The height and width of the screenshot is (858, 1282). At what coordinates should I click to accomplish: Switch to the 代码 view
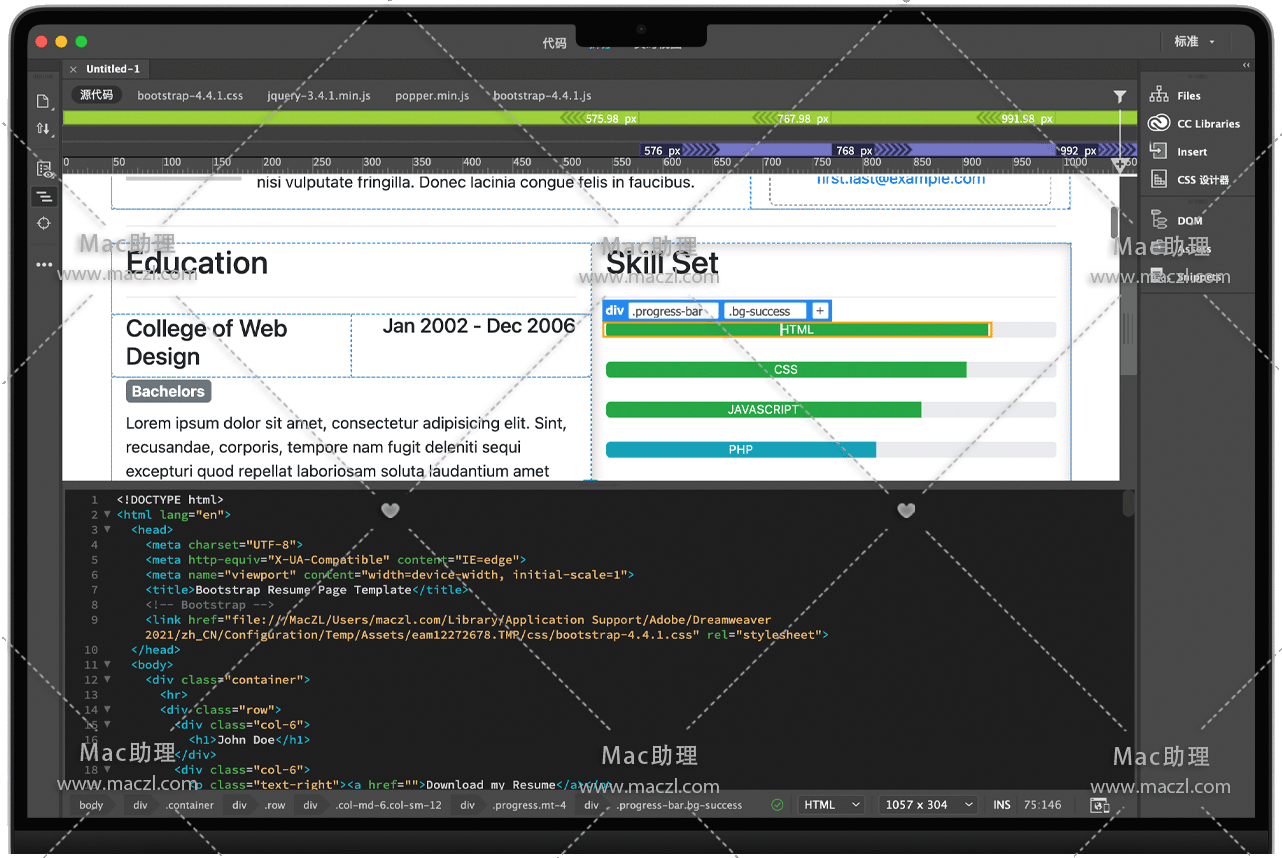(x=554, y=43)
